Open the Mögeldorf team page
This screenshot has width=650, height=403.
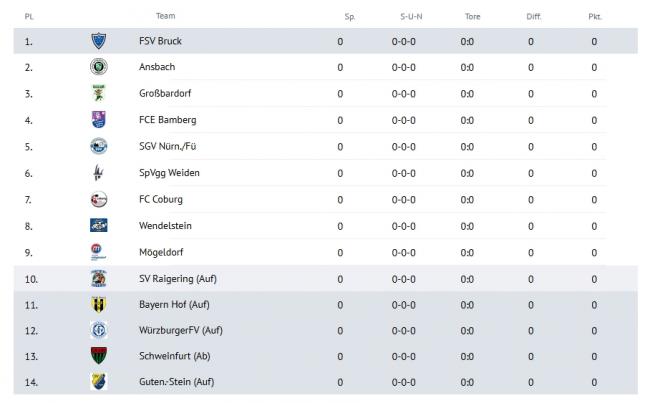[x=161, y=252]
